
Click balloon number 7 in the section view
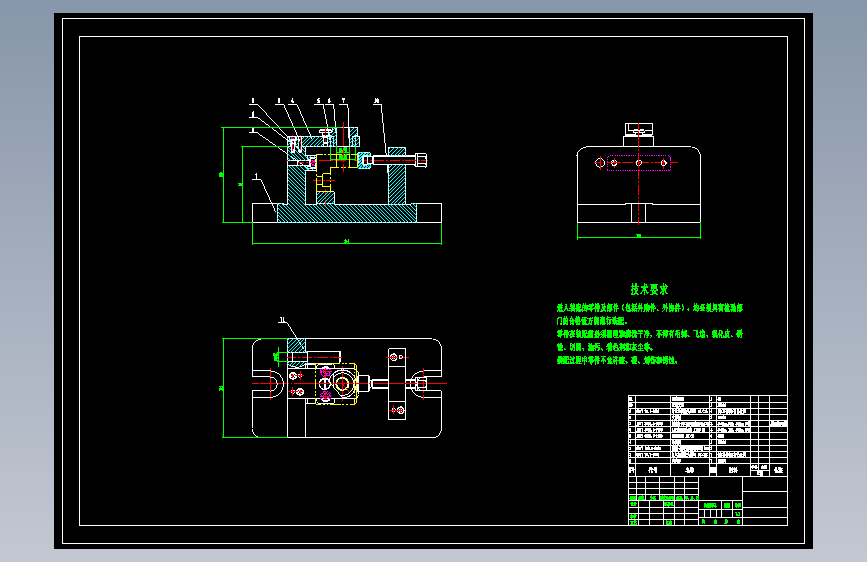(x=343, y=101)
